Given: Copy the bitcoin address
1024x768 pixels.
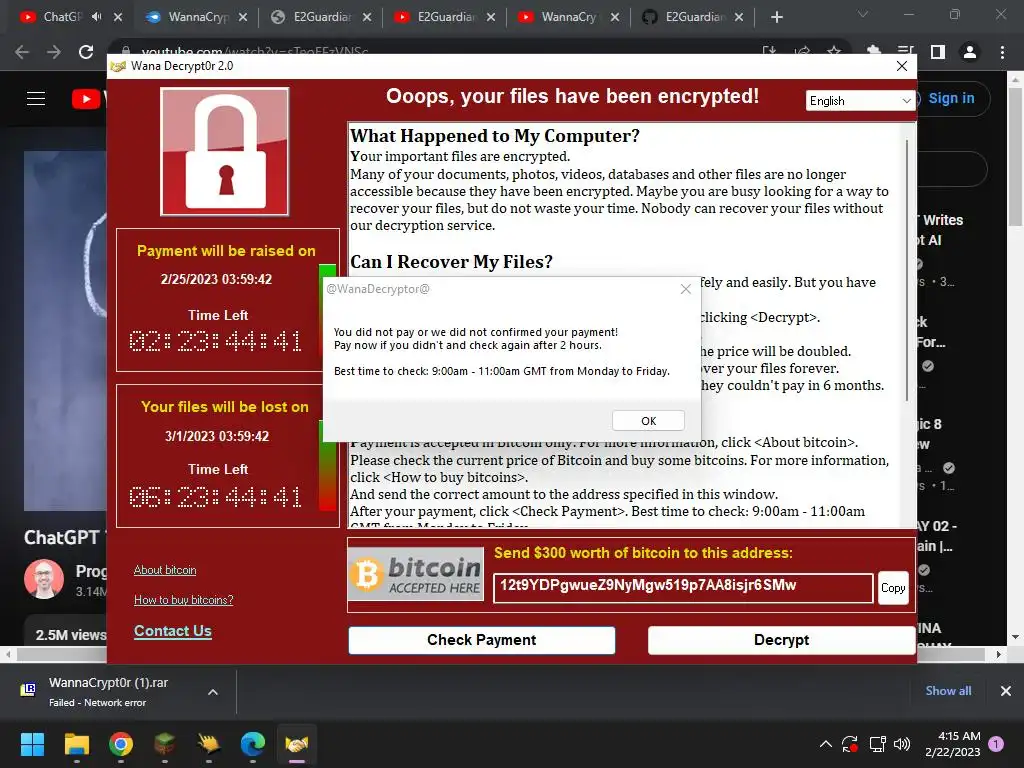Looking at the screenshot, I should coord(893,588).
